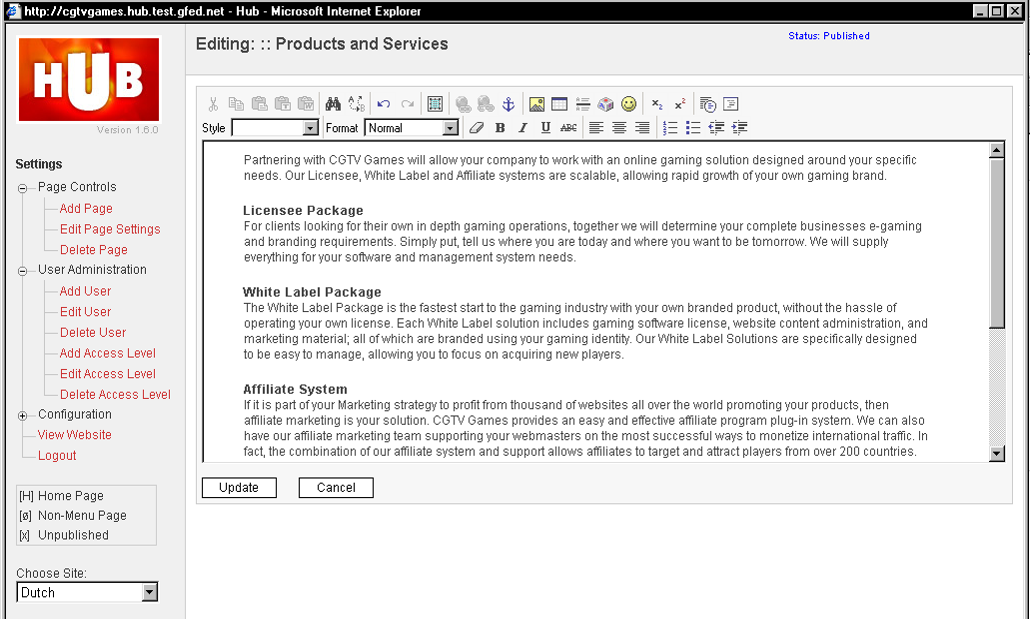1030x619 pixels.
Task: Insert an image with the picture icon
Action: tap(537, 104)
